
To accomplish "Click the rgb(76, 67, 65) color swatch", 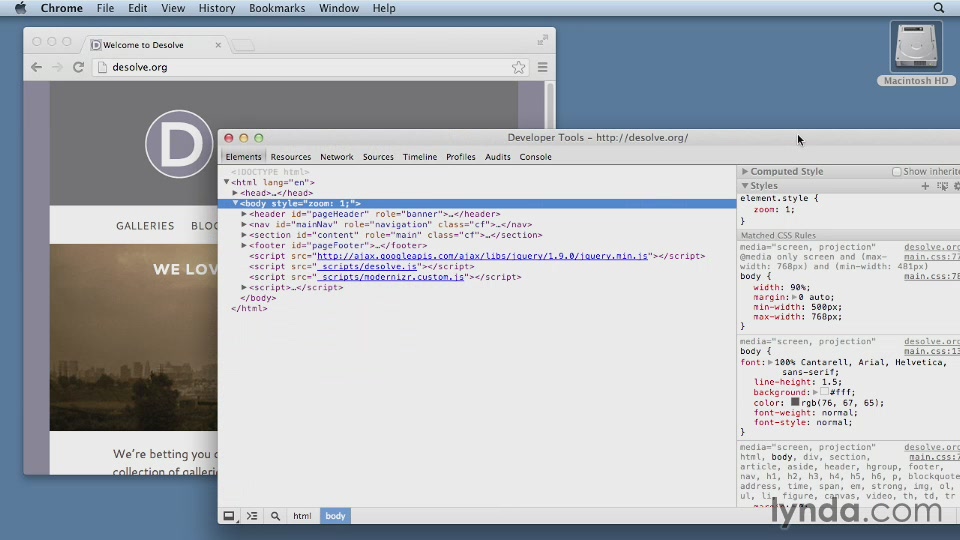I will click(795, 402).
